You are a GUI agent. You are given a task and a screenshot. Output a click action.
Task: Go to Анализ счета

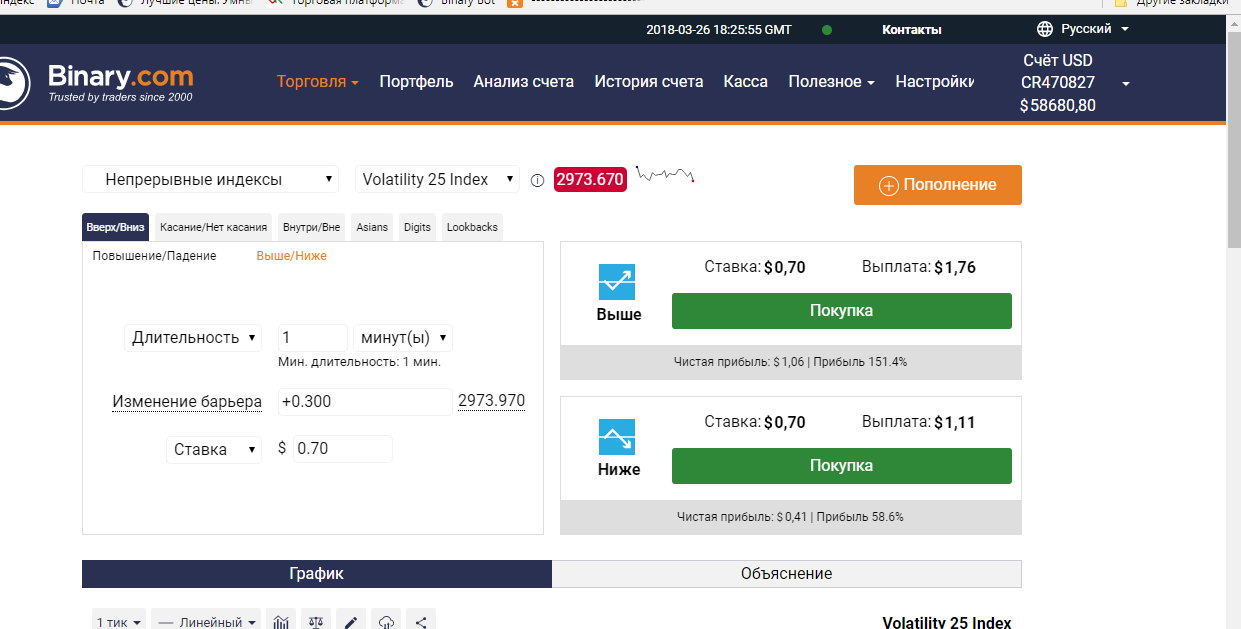[524, 82]
